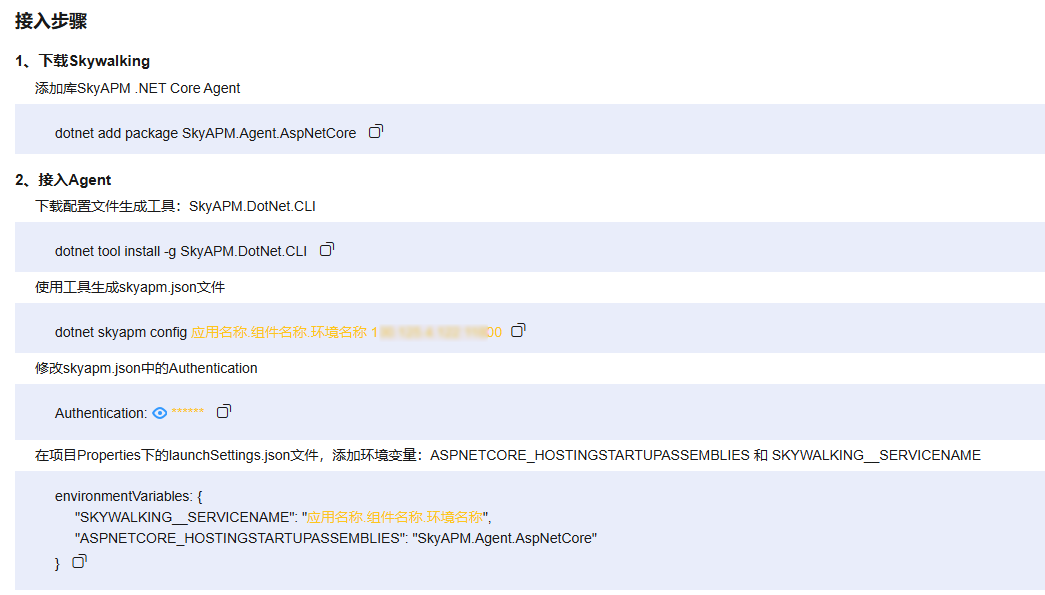Click the 'Authentication:' label
1045x595 pixels.
click(x=101, y=413)
